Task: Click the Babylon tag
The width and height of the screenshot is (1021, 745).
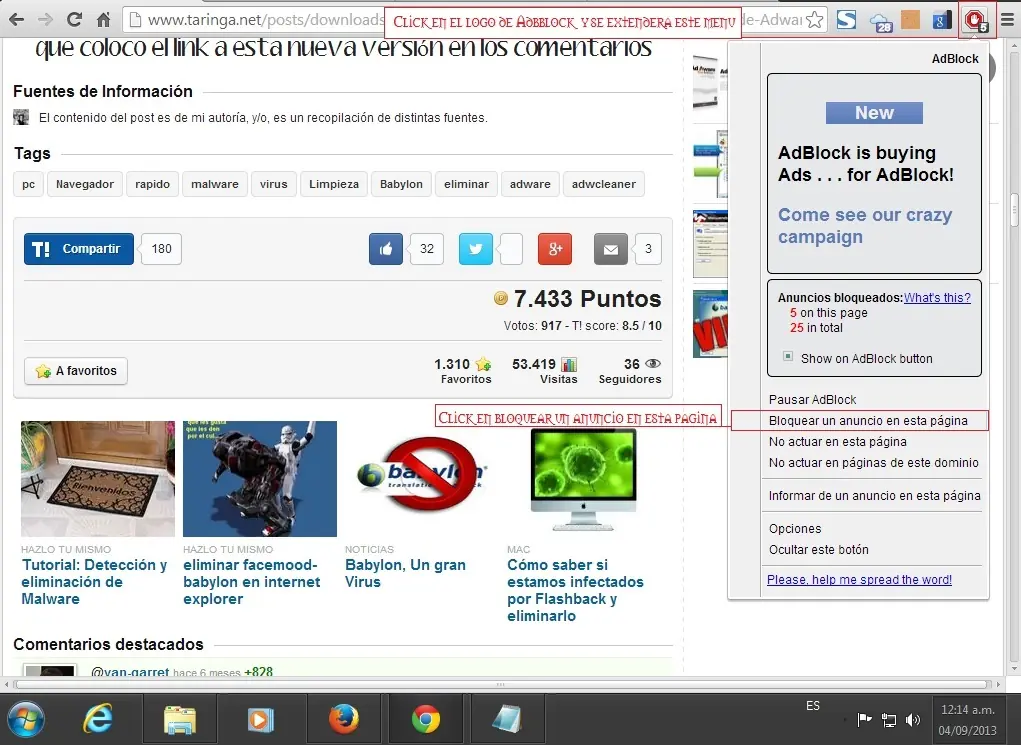Action: click(401, 184)
